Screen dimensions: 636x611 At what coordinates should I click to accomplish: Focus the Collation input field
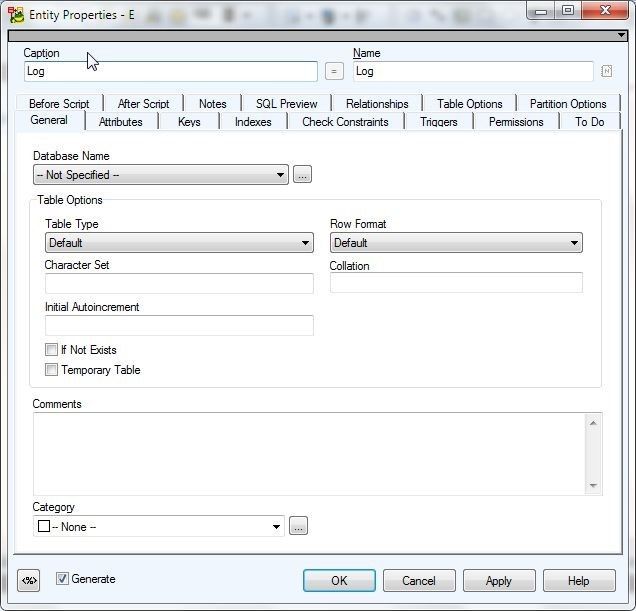click(456, 282)
